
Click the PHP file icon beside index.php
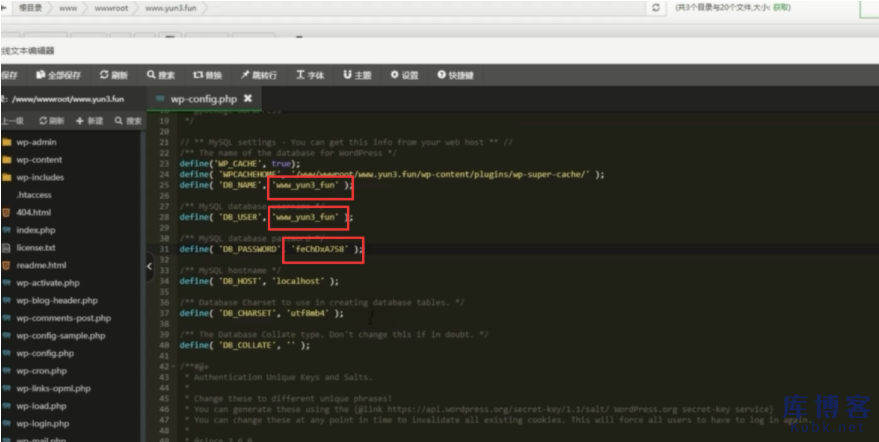(x=7, y=230)
